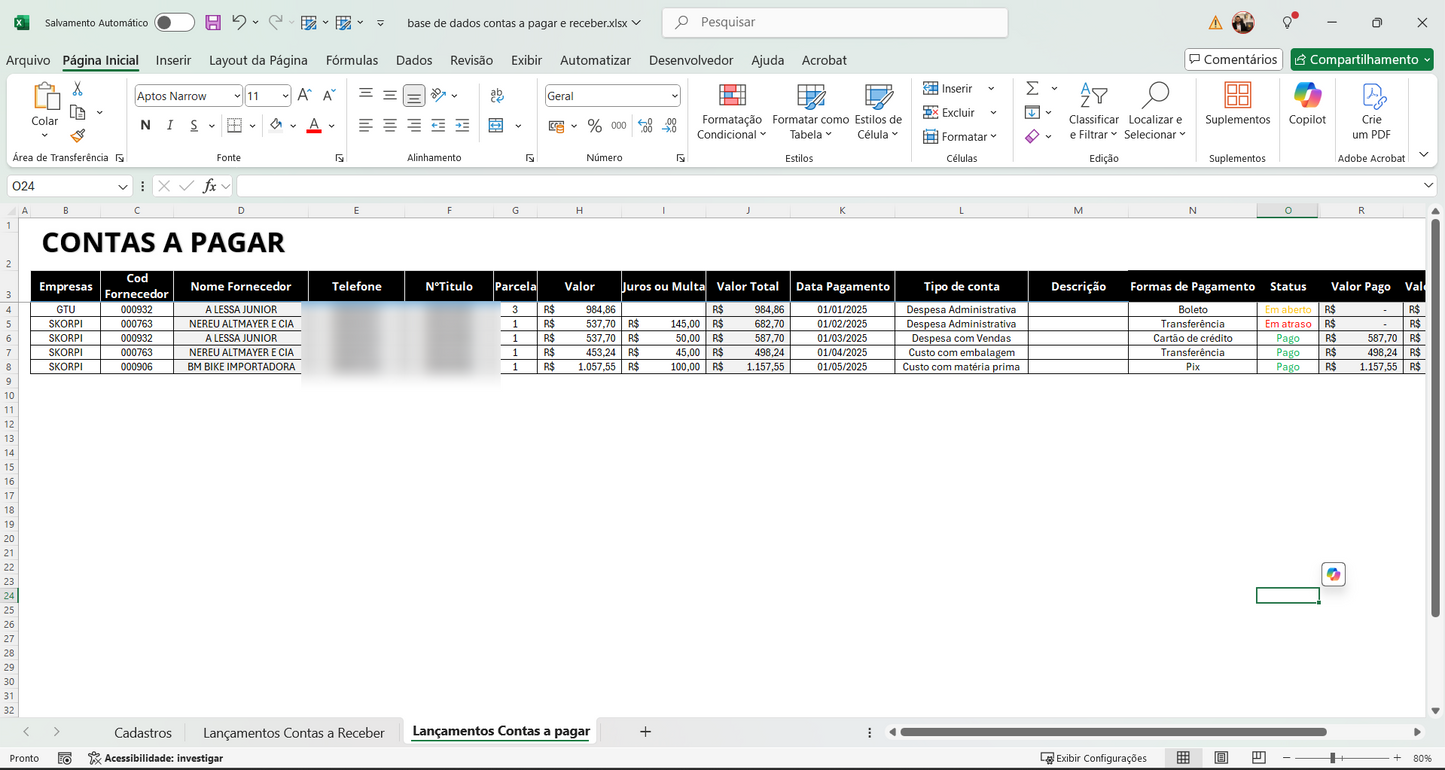Click the green Compartilhamento button
This screenshot has width=1445, height=770.
coord(1361,60)
